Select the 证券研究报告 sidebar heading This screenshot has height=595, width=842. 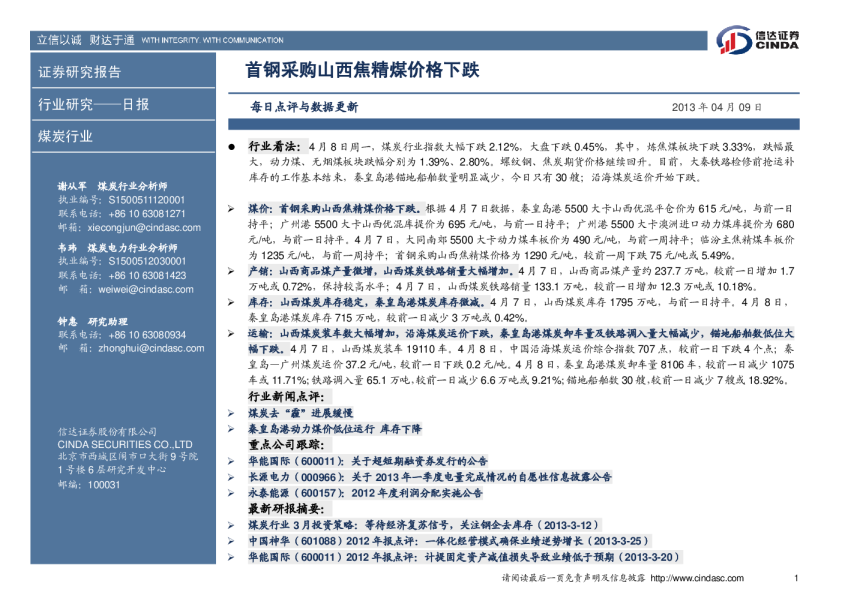pyautogui.click(x=80, y=72)
